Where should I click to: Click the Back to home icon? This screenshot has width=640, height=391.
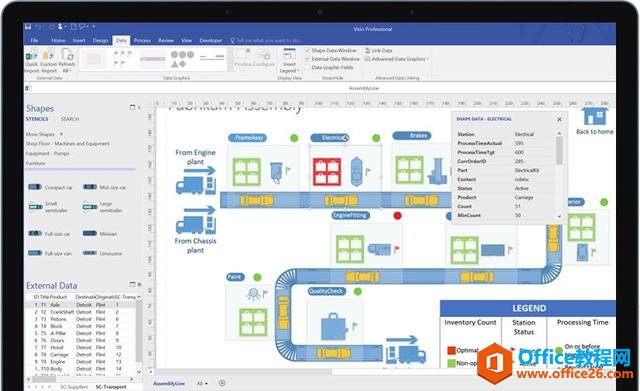(x=595, y=116)
